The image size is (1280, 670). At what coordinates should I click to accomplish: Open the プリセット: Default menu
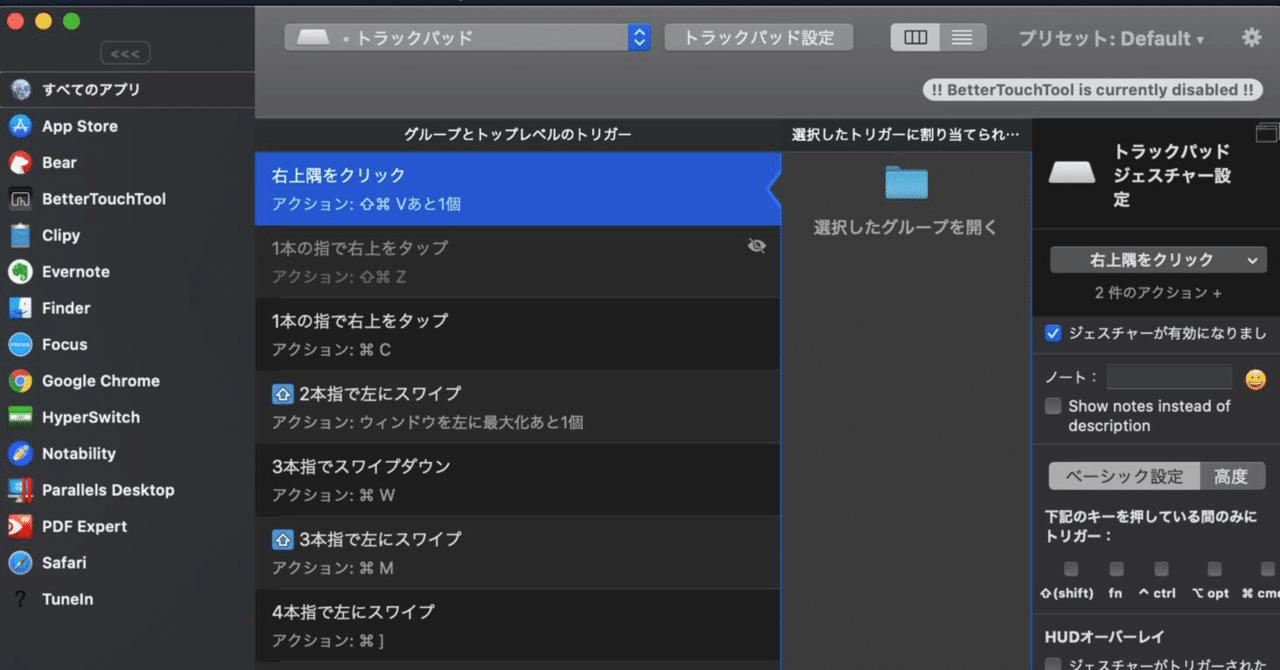(x=1111, y=39)
